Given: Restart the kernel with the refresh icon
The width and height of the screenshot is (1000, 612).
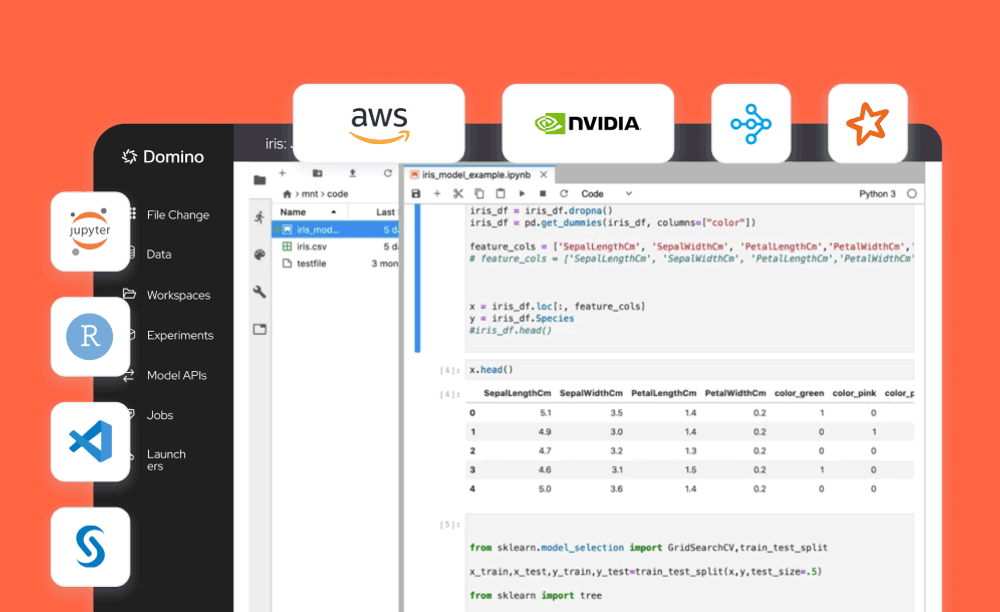Looking at the screenshot, I should click(x=563, y=193).
